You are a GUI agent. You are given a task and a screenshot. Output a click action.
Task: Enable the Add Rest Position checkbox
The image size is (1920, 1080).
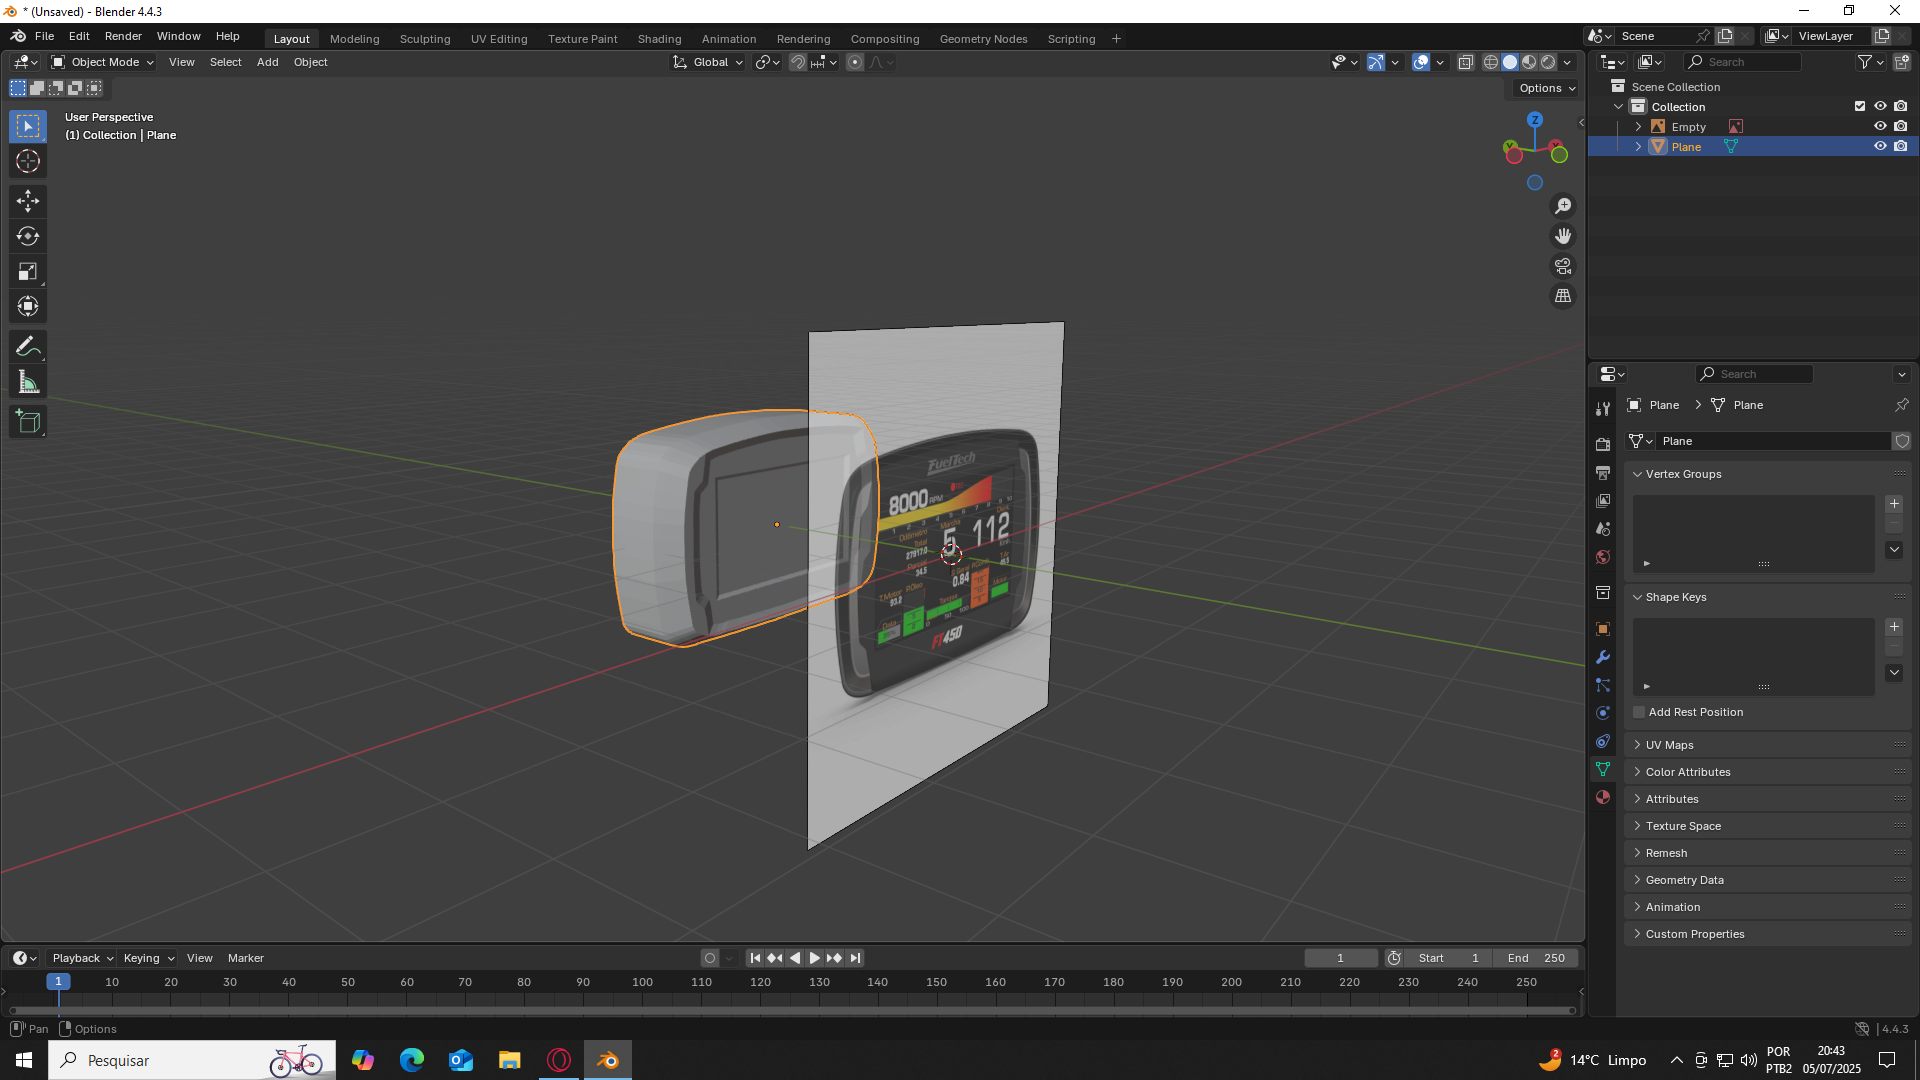pos(1639,712)
